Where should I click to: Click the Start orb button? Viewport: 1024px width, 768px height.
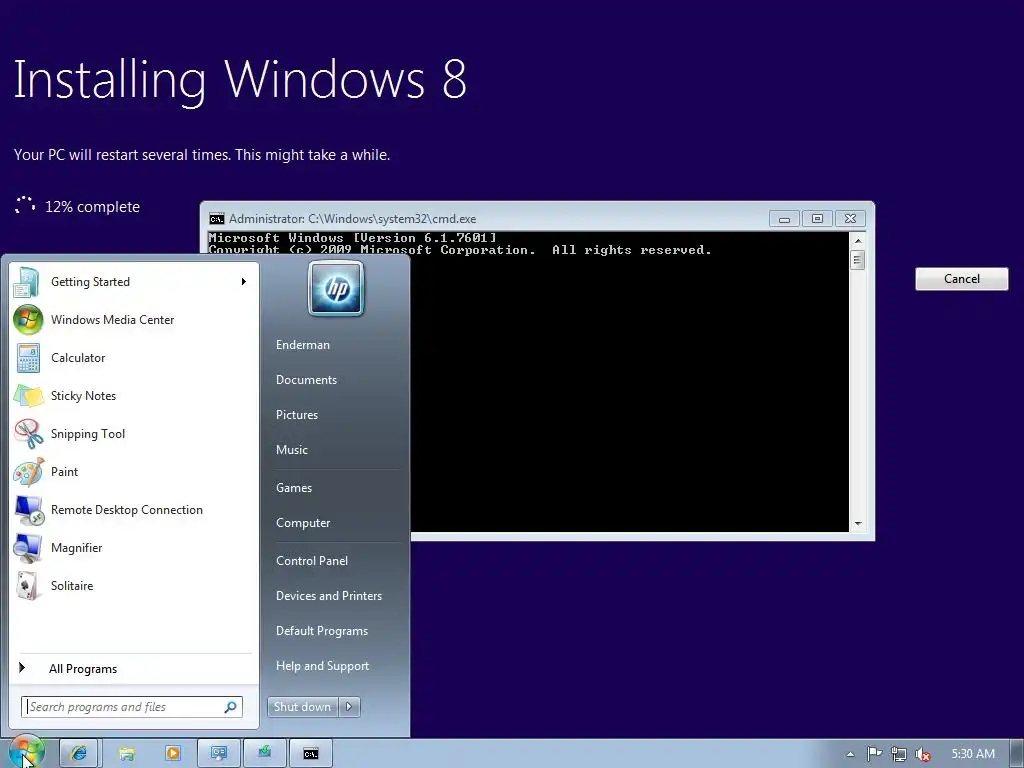pyautogui.click(x=27, y=753)
